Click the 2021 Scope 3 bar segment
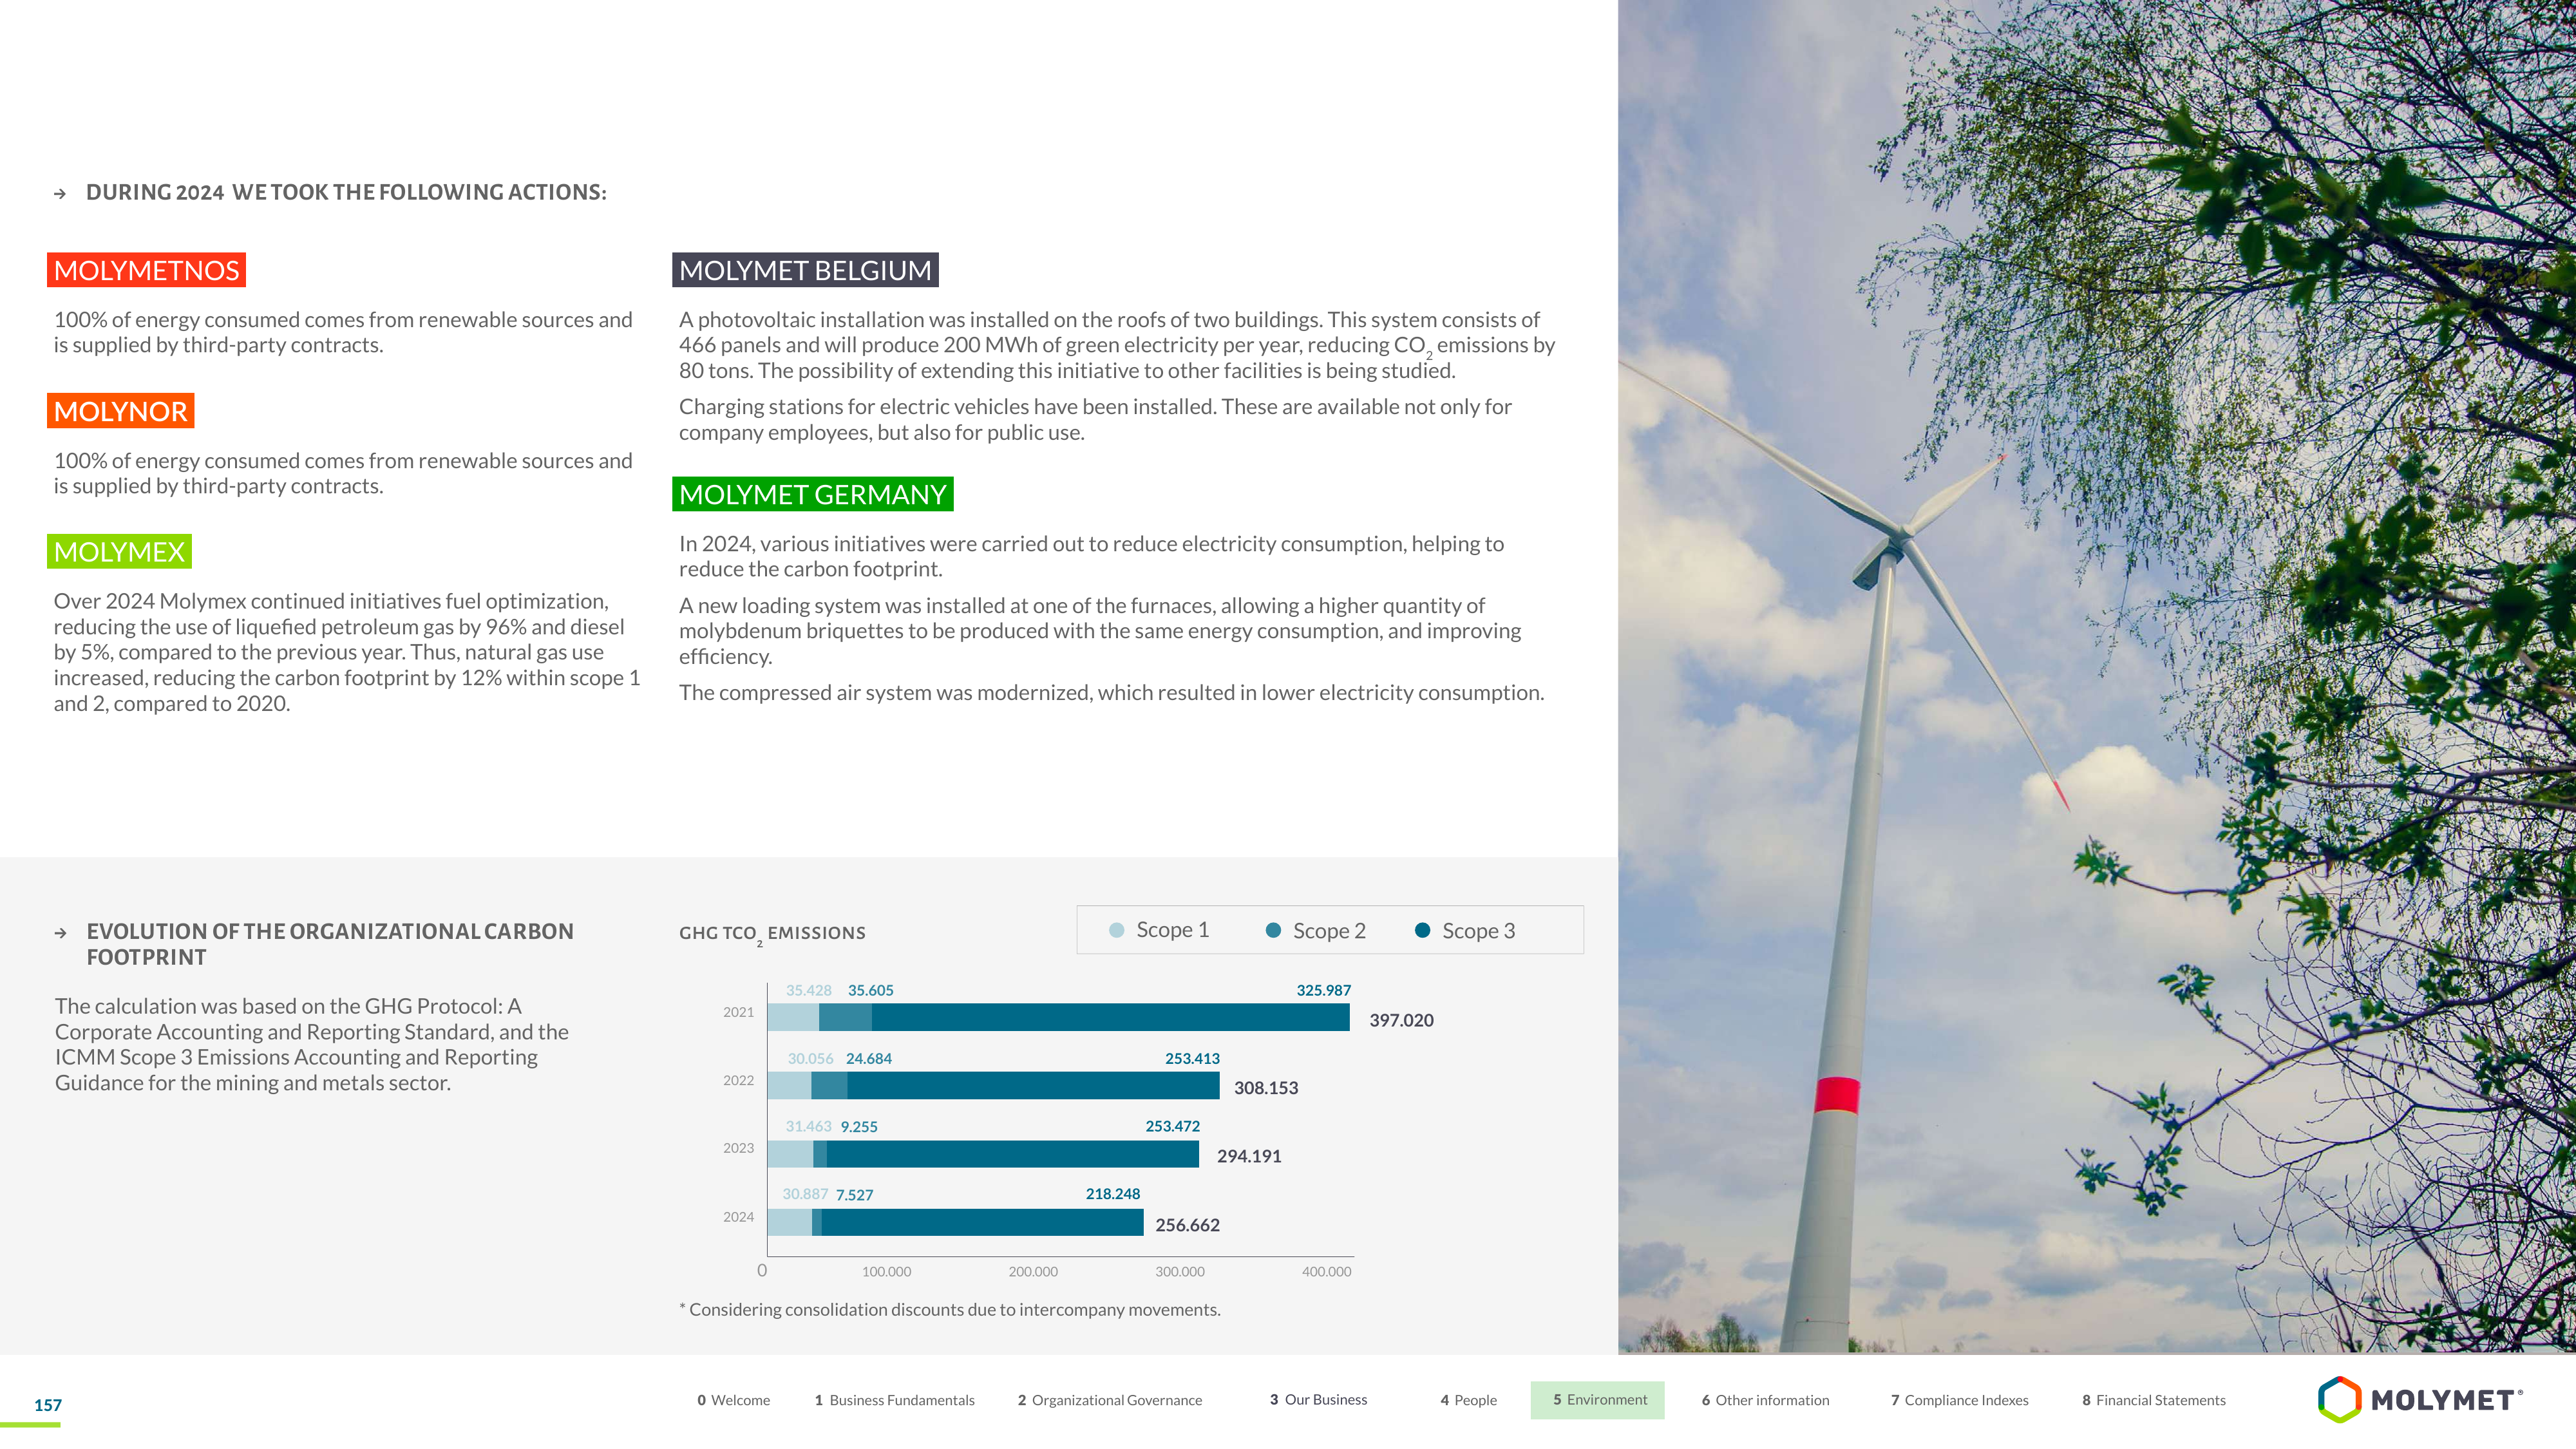Viewport: 2576px width, 1449px height. point(1110,1017)
